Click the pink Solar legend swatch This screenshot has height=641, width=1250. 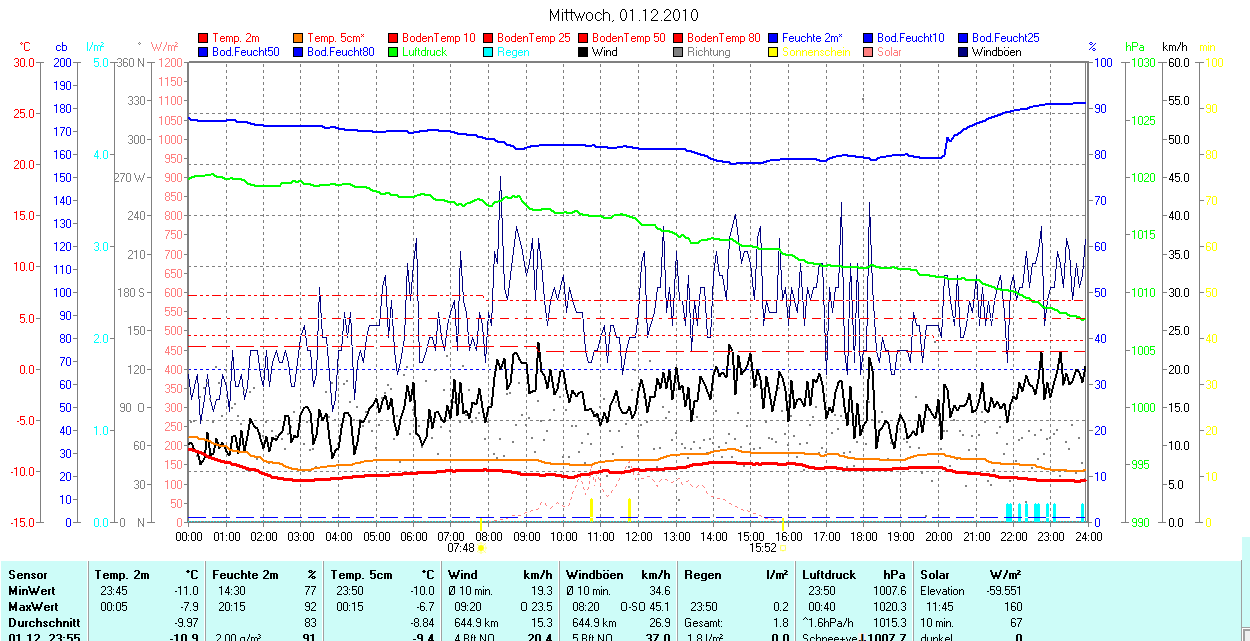coord(867,52)
